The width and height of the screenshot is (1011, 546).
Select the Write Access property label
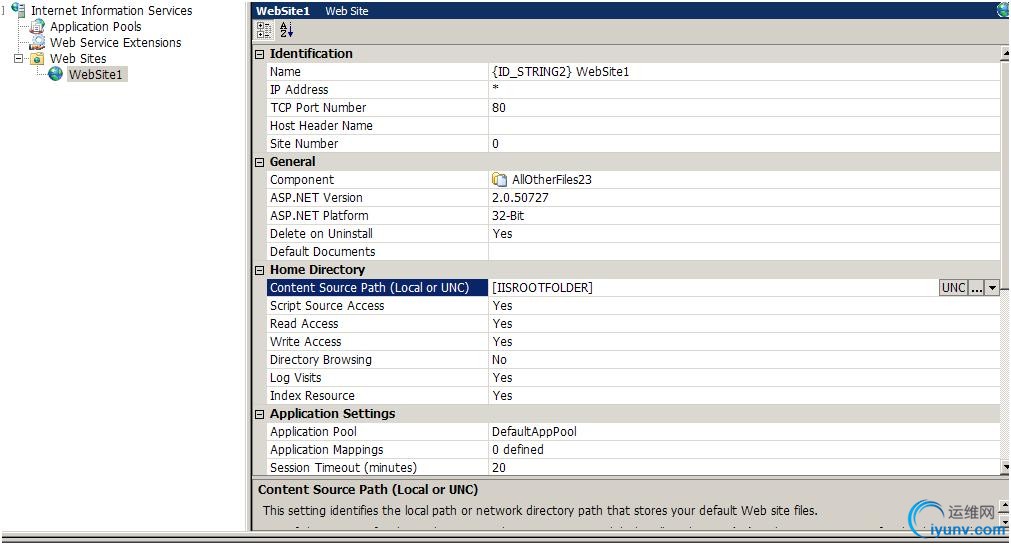(x=306, y=342)
